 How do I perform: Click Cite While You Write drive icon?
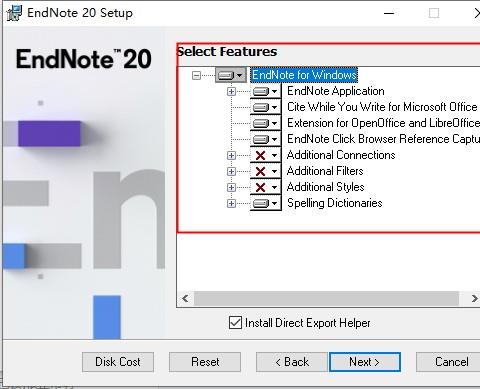[265, 107]
